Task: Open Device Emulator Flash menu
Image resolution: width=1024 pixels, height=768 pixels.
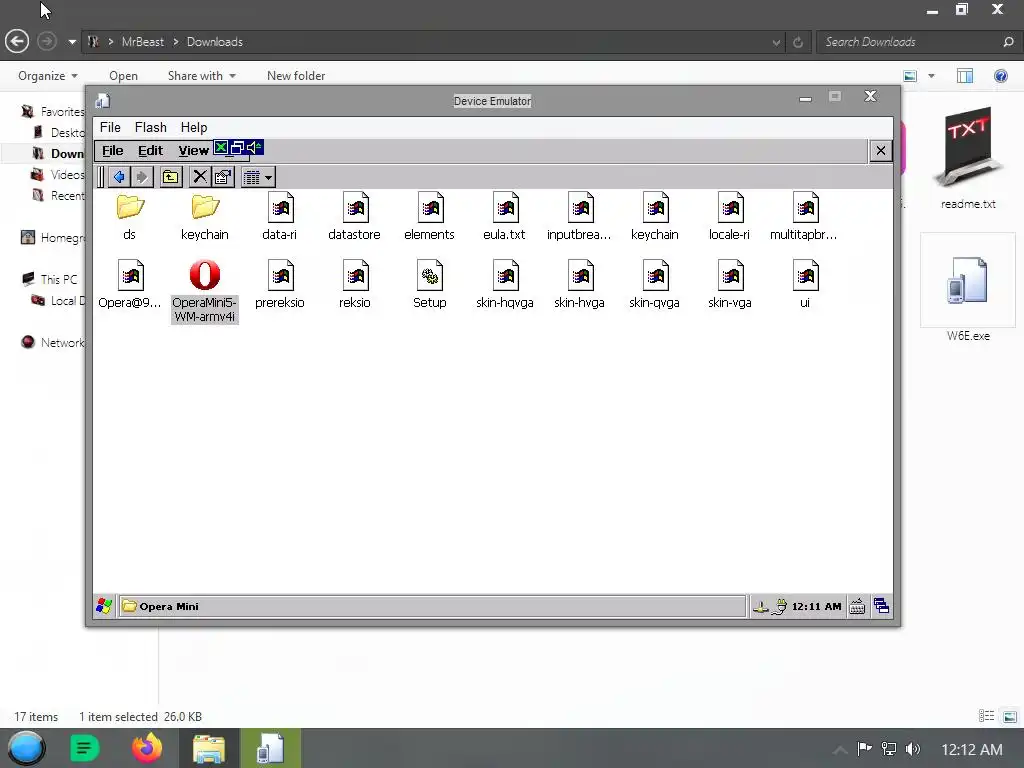Action: click(x=151, y=127)
